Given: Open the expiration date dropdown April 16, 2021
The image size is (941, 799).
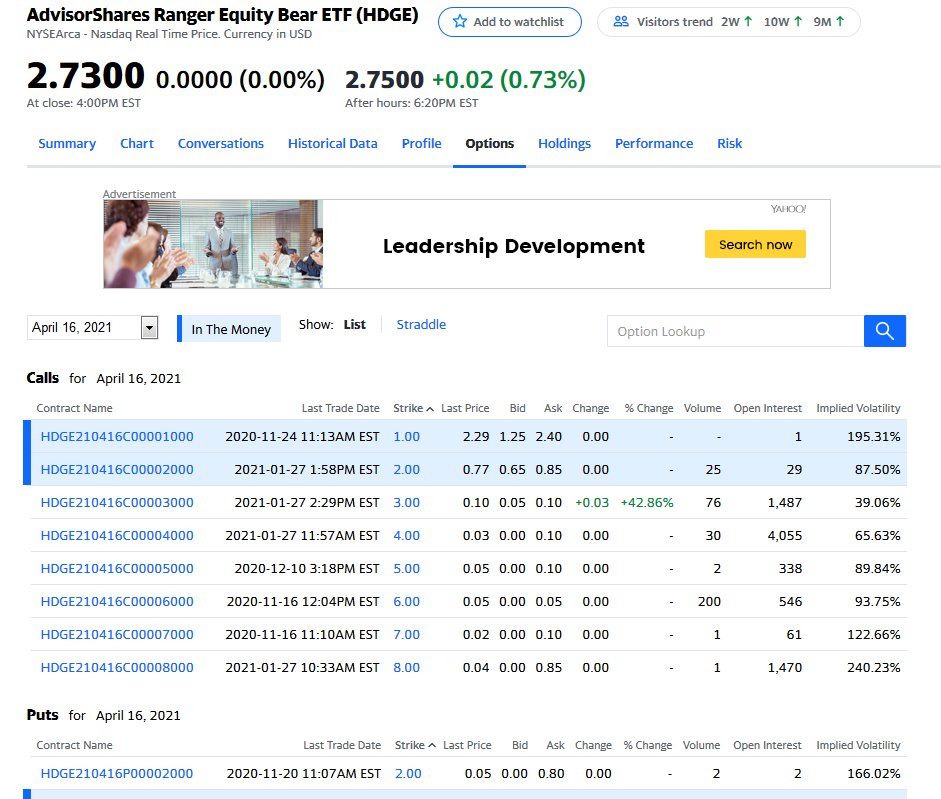Looking at the screenshot, I should 92,328.
